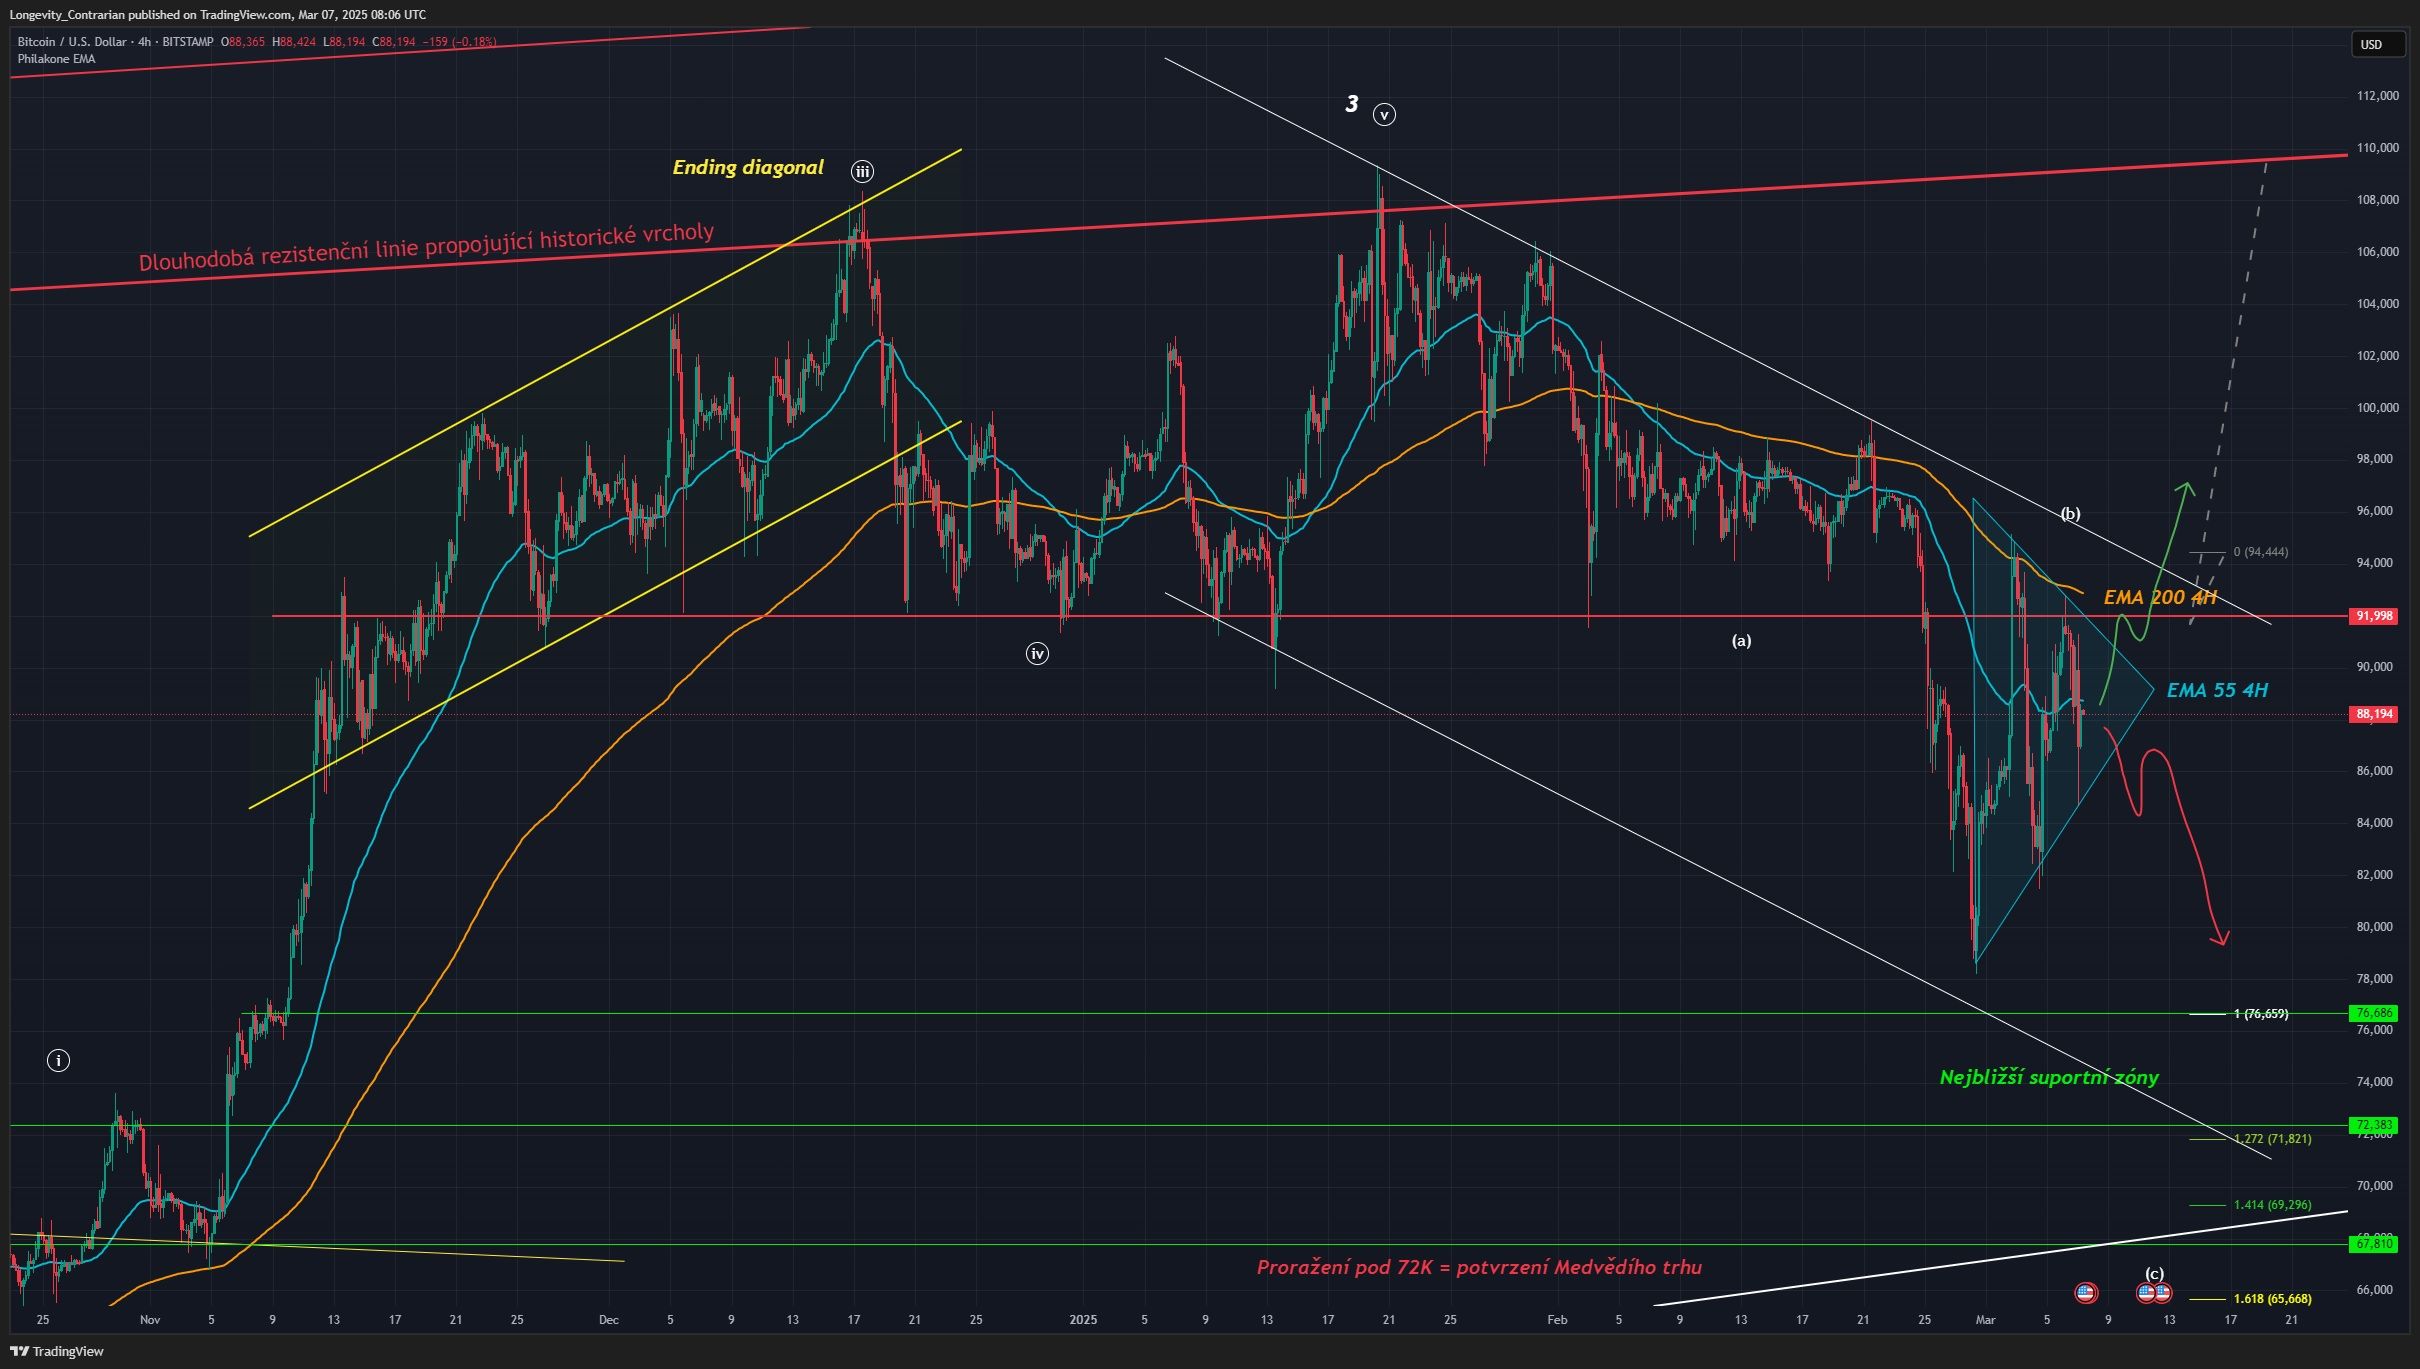
Task: Select the 'EMA 200 4H' orange label
Action: click(x=2160, y=598)
